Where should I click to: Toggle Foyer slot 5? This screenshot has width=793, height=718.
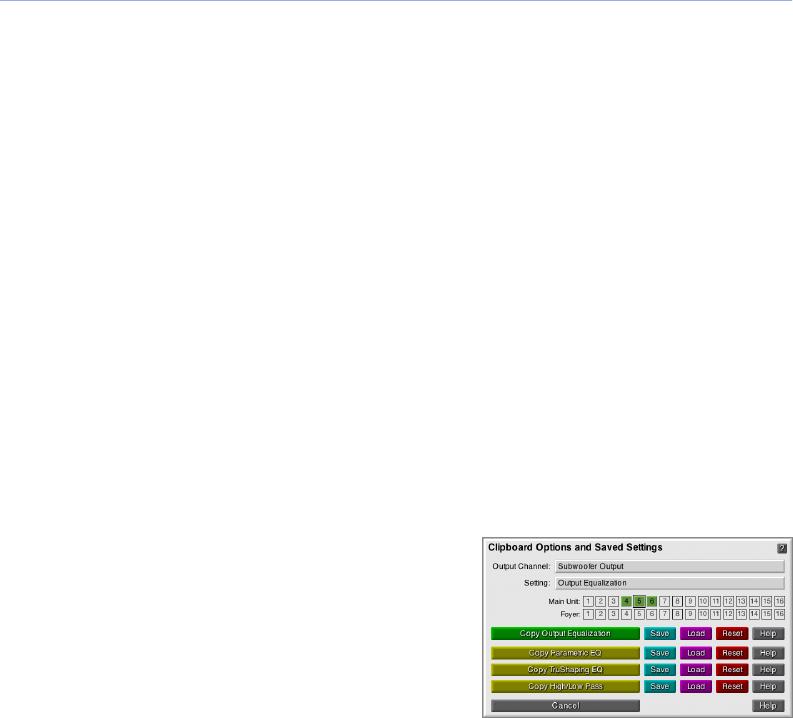tap(639, 614)
